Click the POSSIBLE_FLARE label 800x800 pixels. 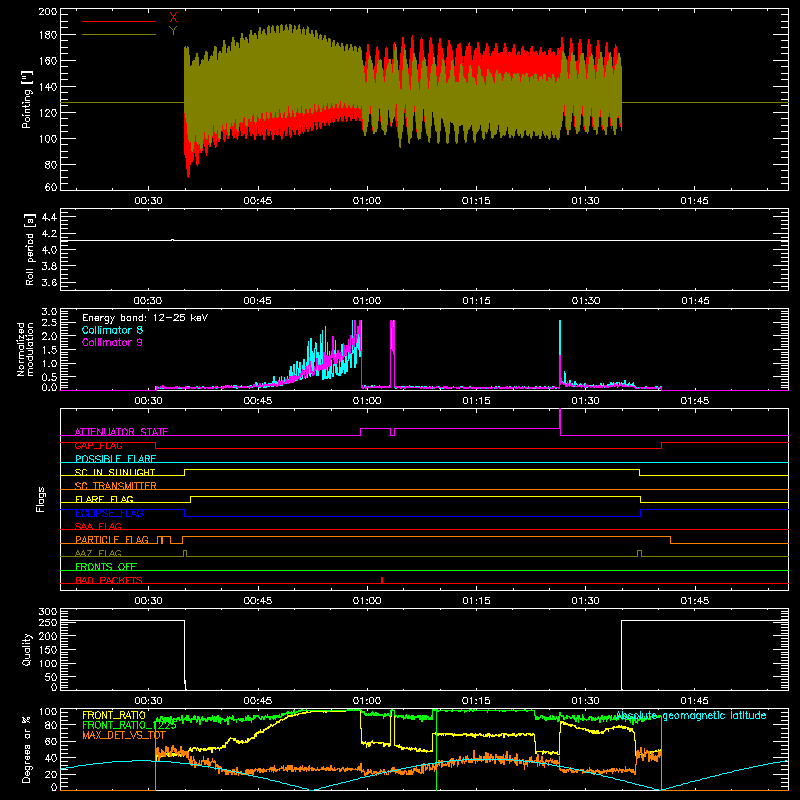[115, 459]
